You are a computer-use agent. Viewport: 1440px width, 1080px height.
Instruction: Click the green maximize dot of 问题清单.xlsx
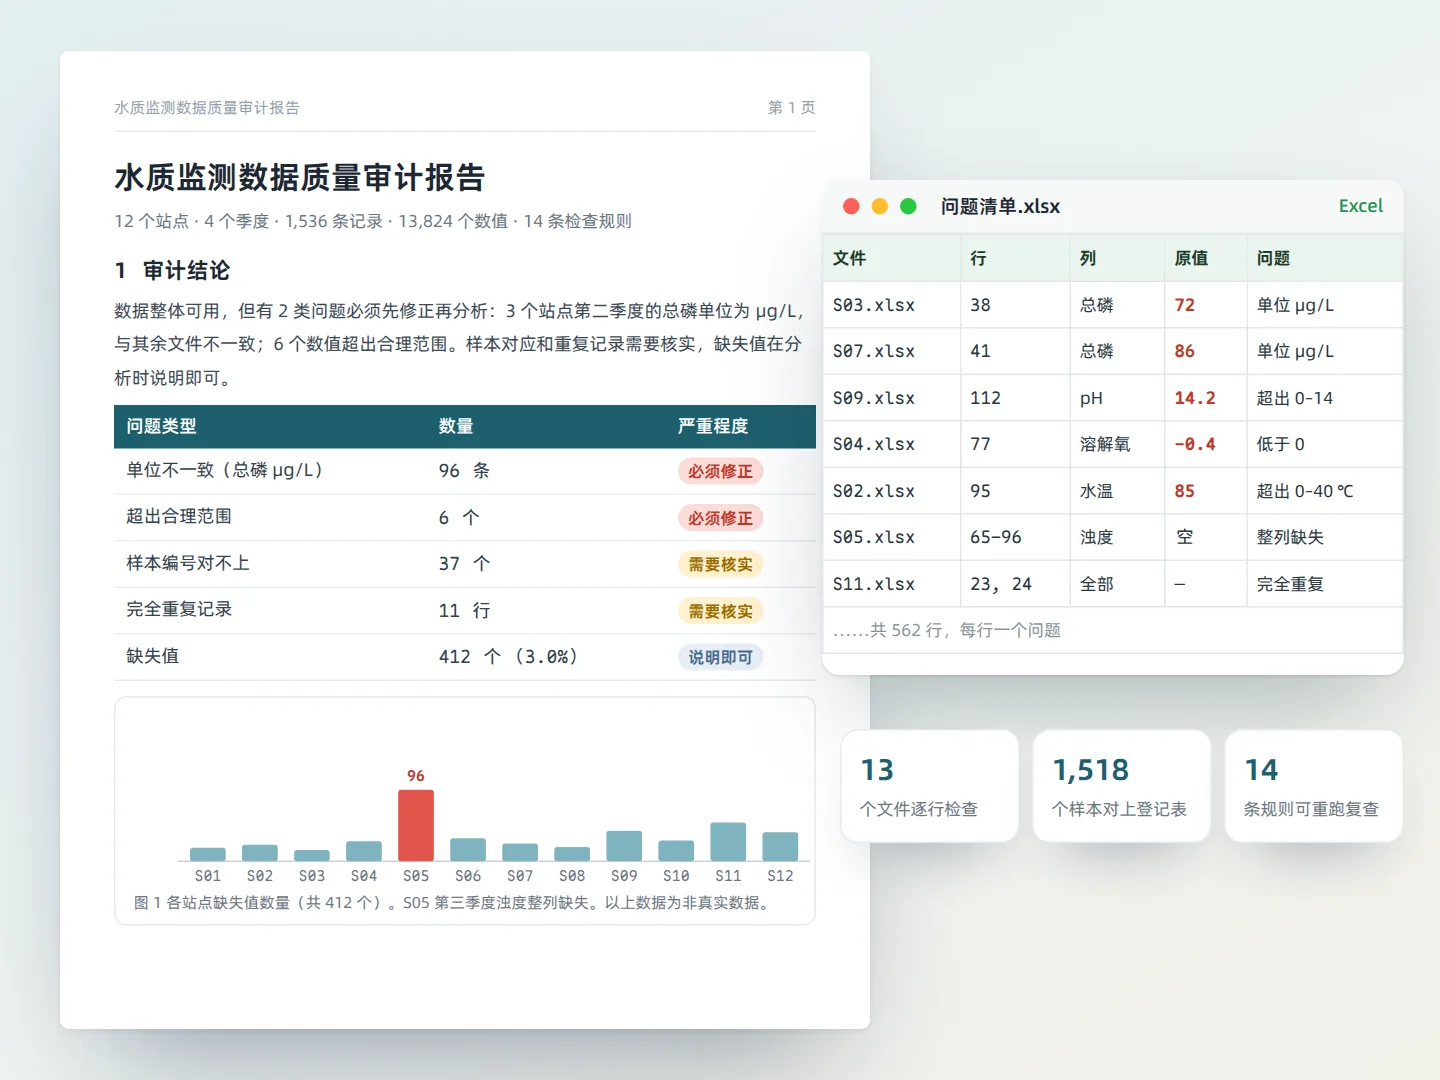click(908, 206)
